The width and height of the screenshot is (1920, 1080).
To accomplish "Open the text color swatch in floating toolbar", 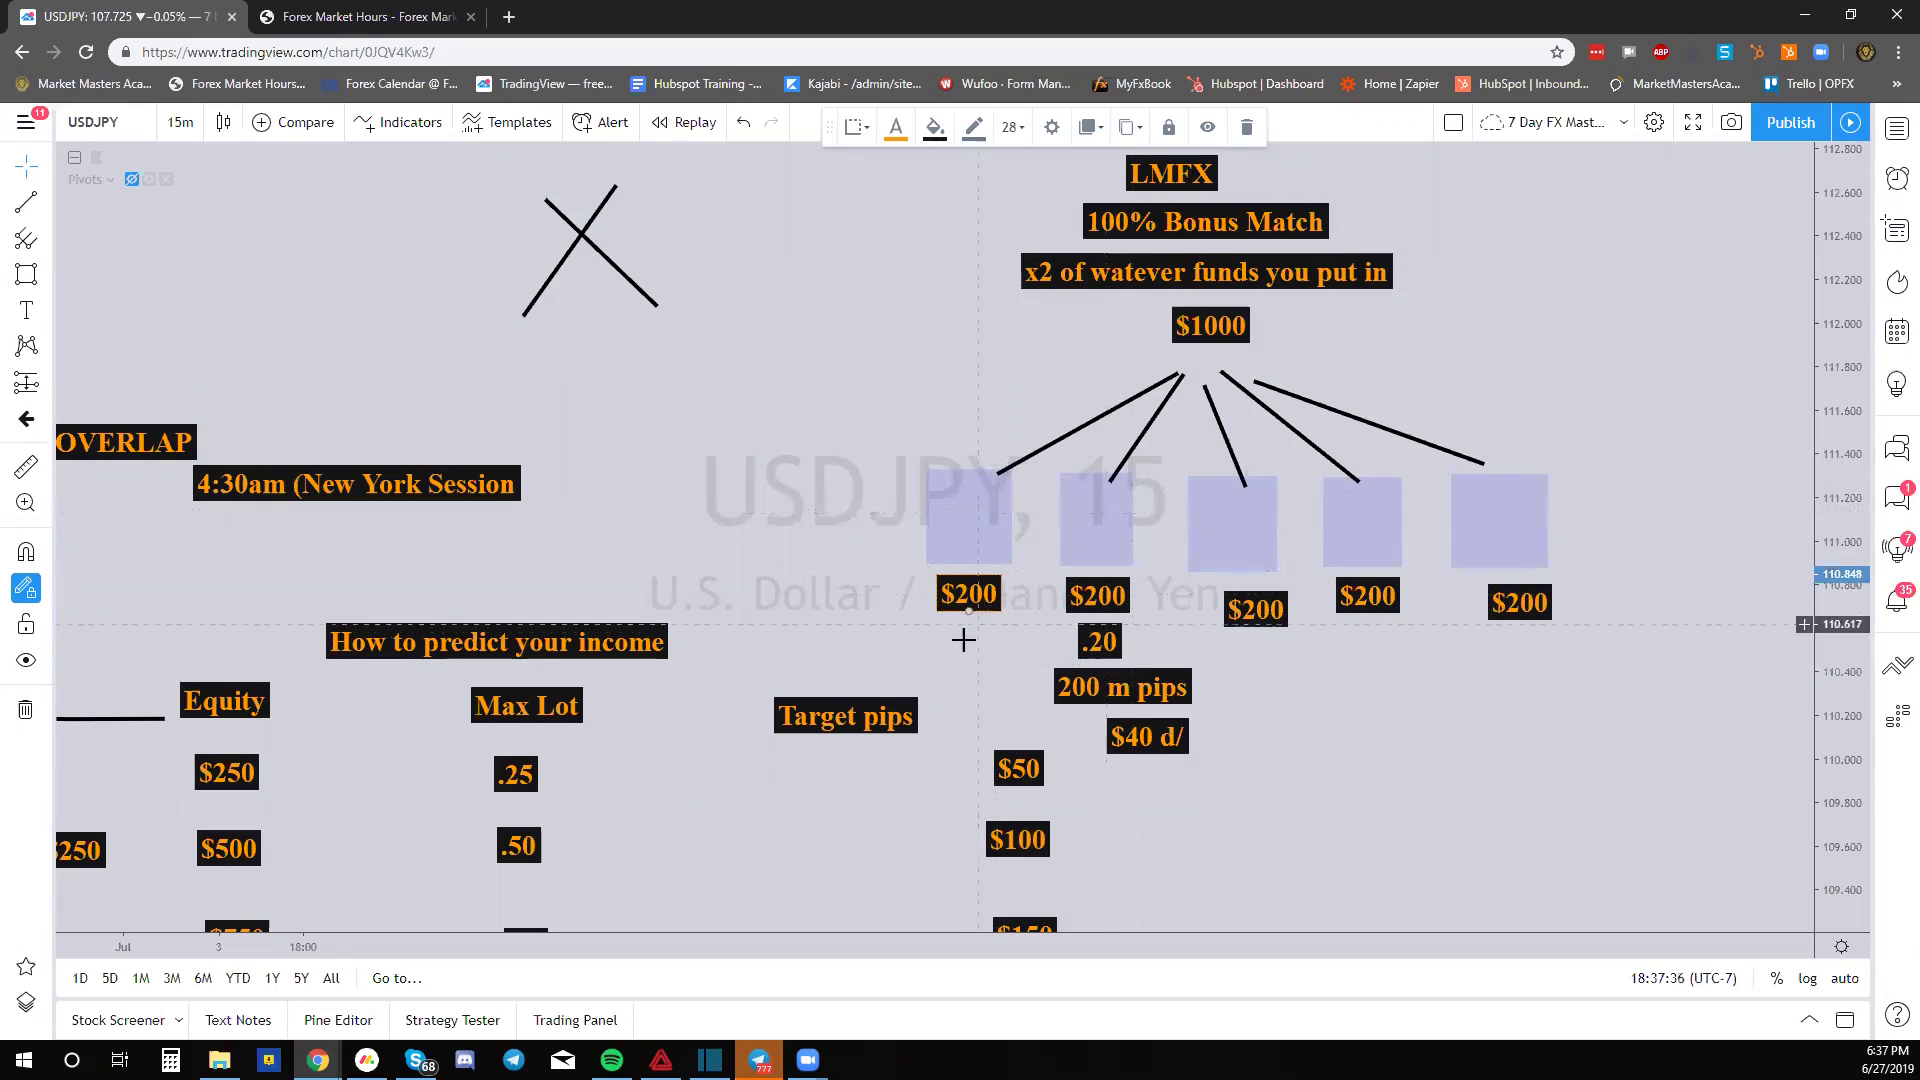I will coord(896,127).
